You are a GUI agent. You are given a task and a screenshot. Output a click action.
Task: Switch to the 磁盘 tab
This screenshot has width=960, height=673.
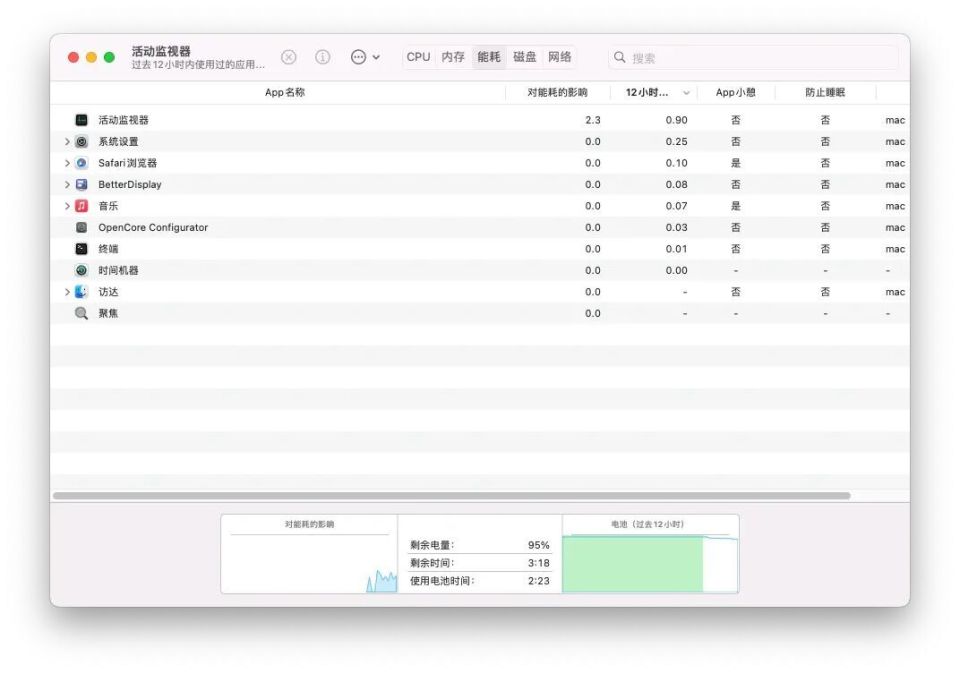click(x=524, y=57)
